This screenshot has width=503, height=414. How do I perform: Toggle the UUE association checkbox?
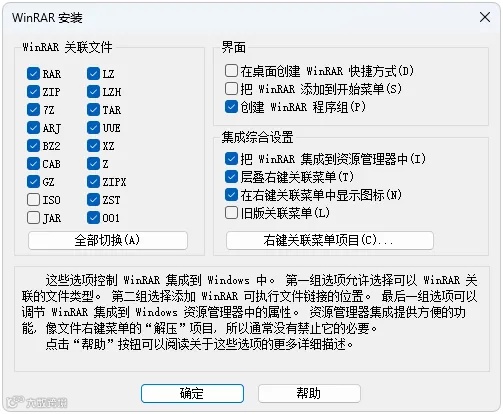(x=93, y=128)
